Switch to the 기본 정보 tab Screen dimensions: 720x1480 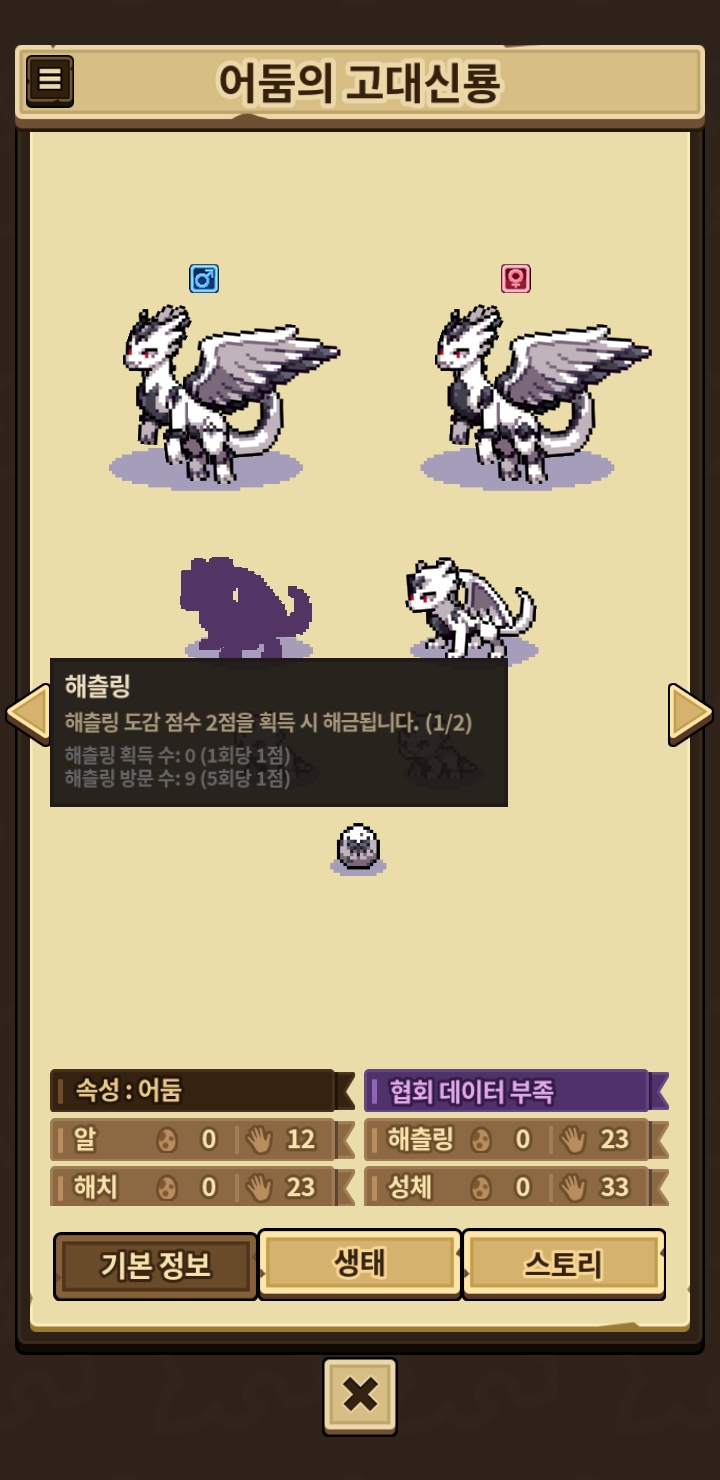tap(156, 1266)
